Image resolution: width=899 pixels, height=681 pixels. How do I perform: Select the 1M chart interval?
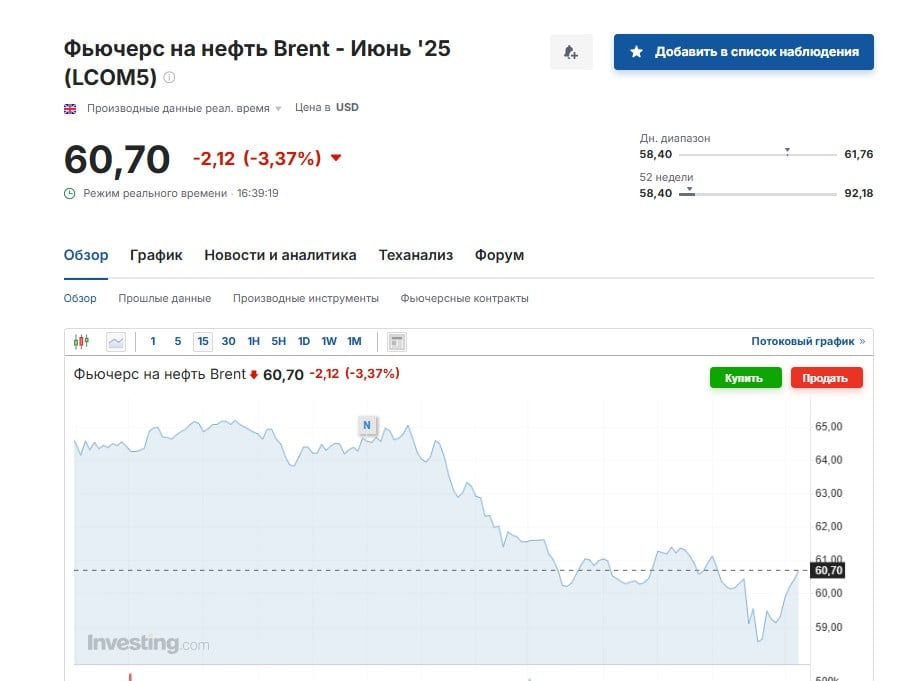(x=354, y=342)
